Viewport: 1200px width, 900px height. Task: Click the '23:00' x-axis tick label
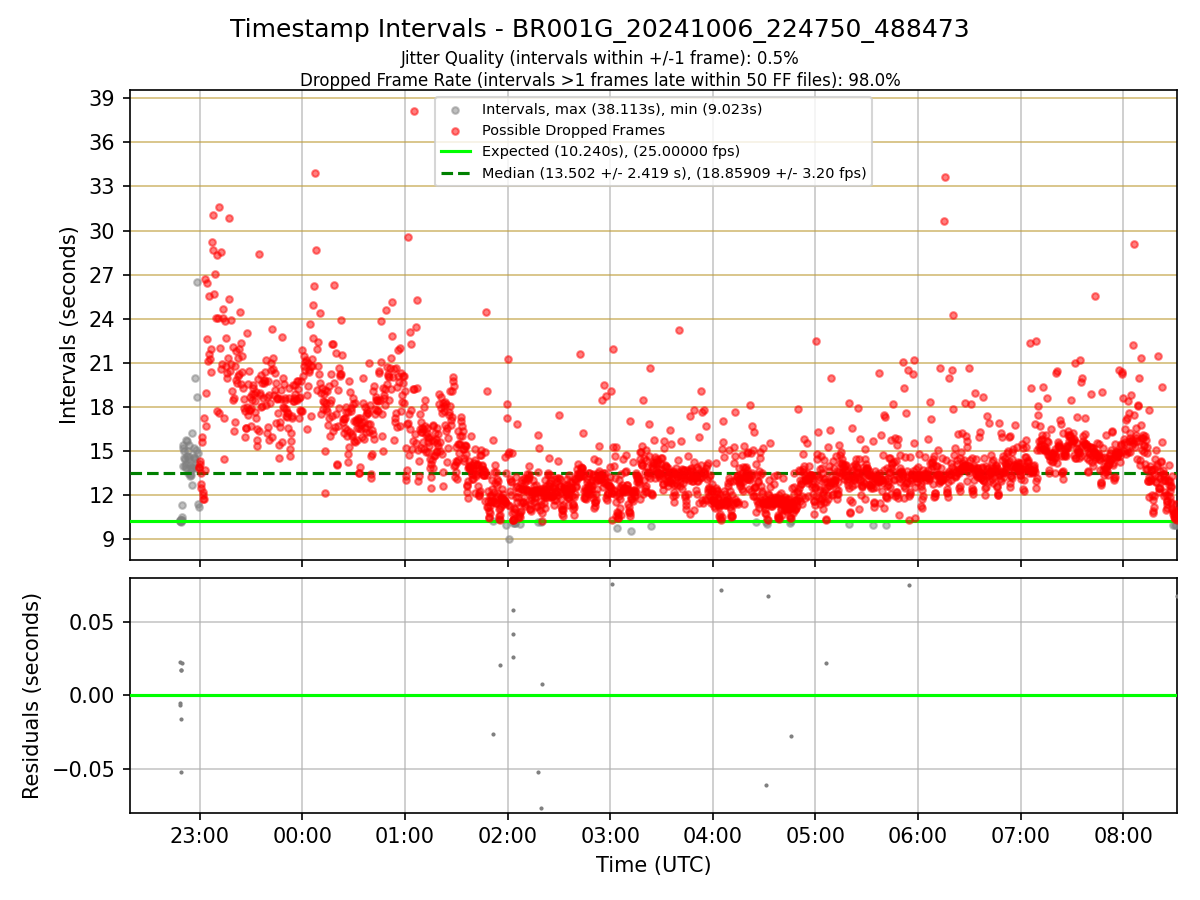point(200,834)
